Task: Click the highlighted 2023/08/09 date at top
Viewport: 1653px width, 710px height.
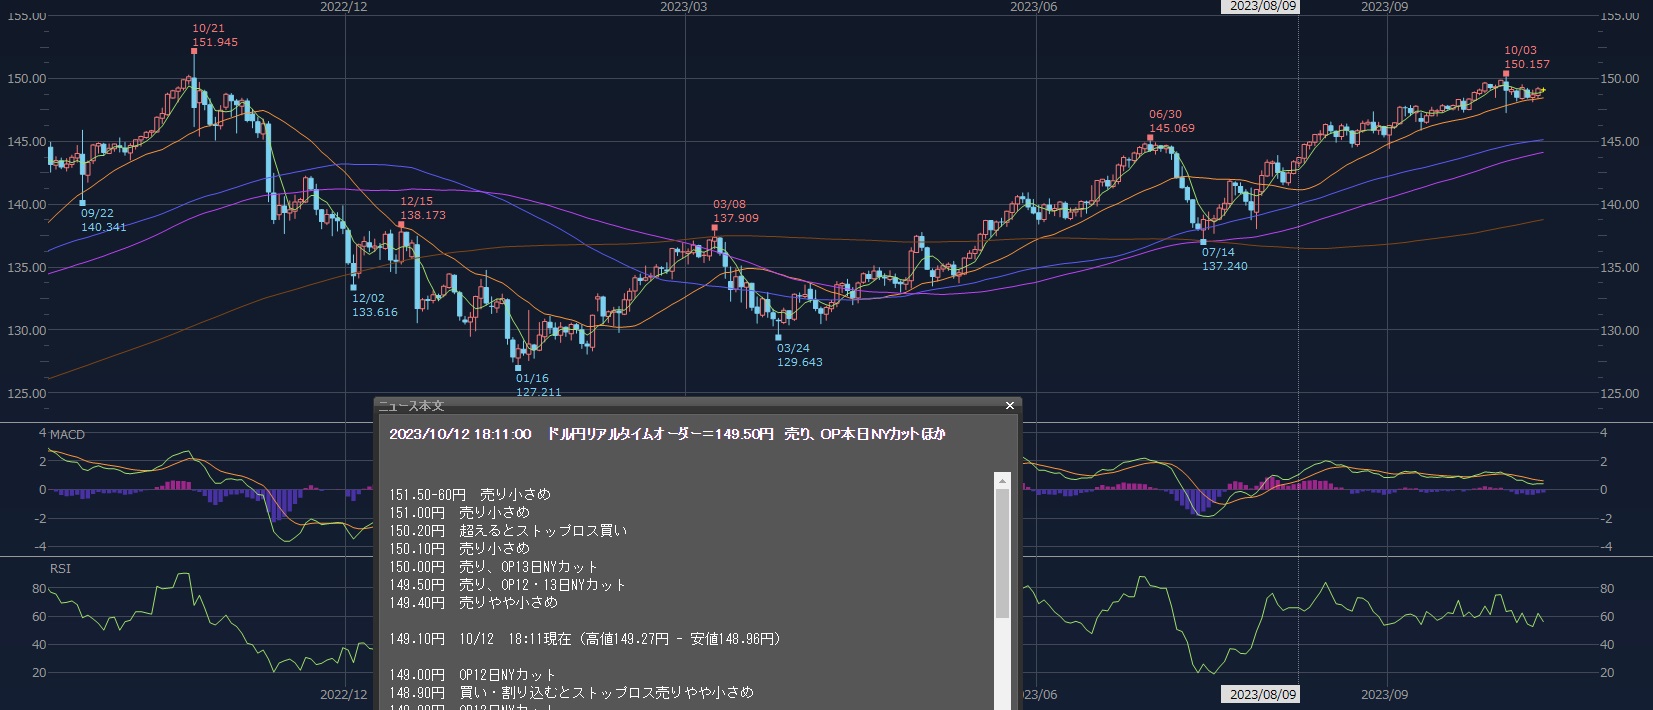Action: [1262, 6]
